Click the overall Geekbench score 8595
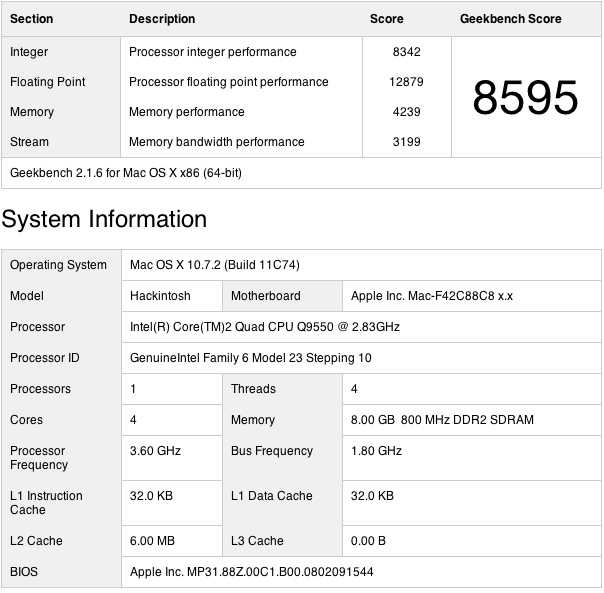 pyautogui.click(x=525, y=97)
